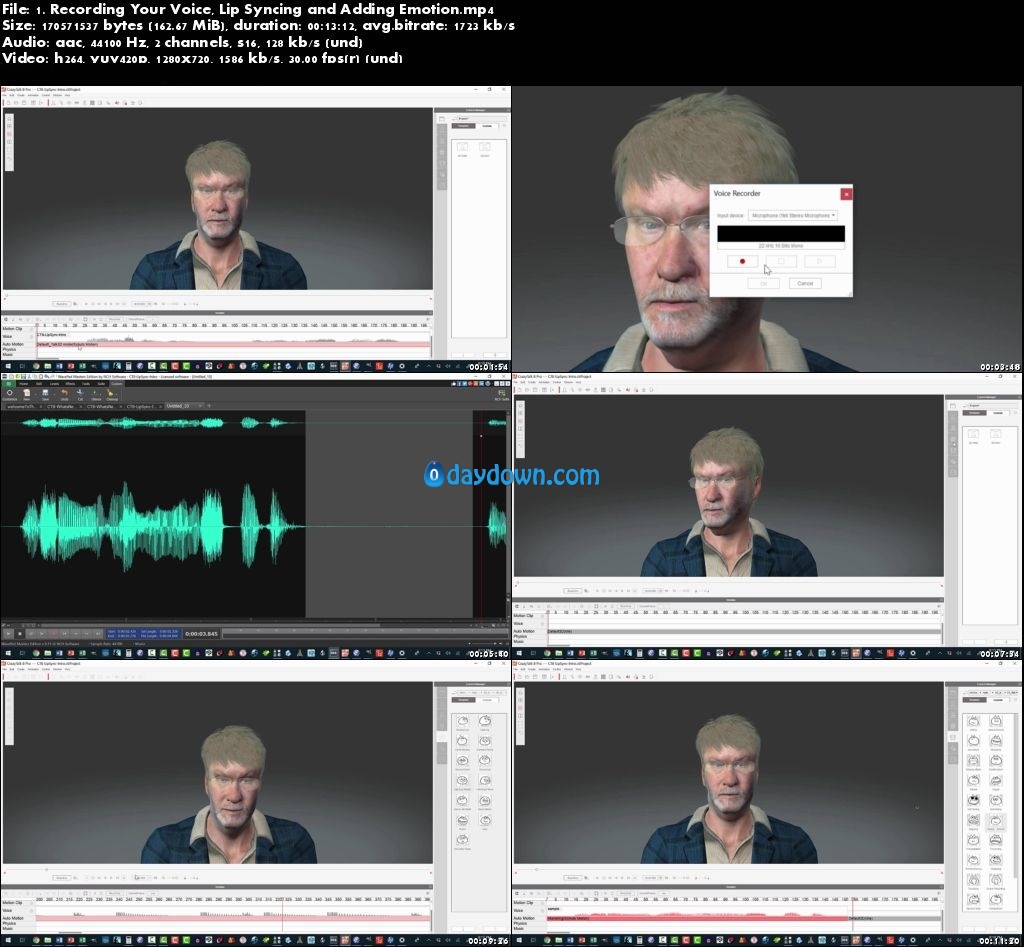Viewport: 1024px width, 947px height.
Task: Switch to the Levels tab in WavePad
Action: [54, 384]
